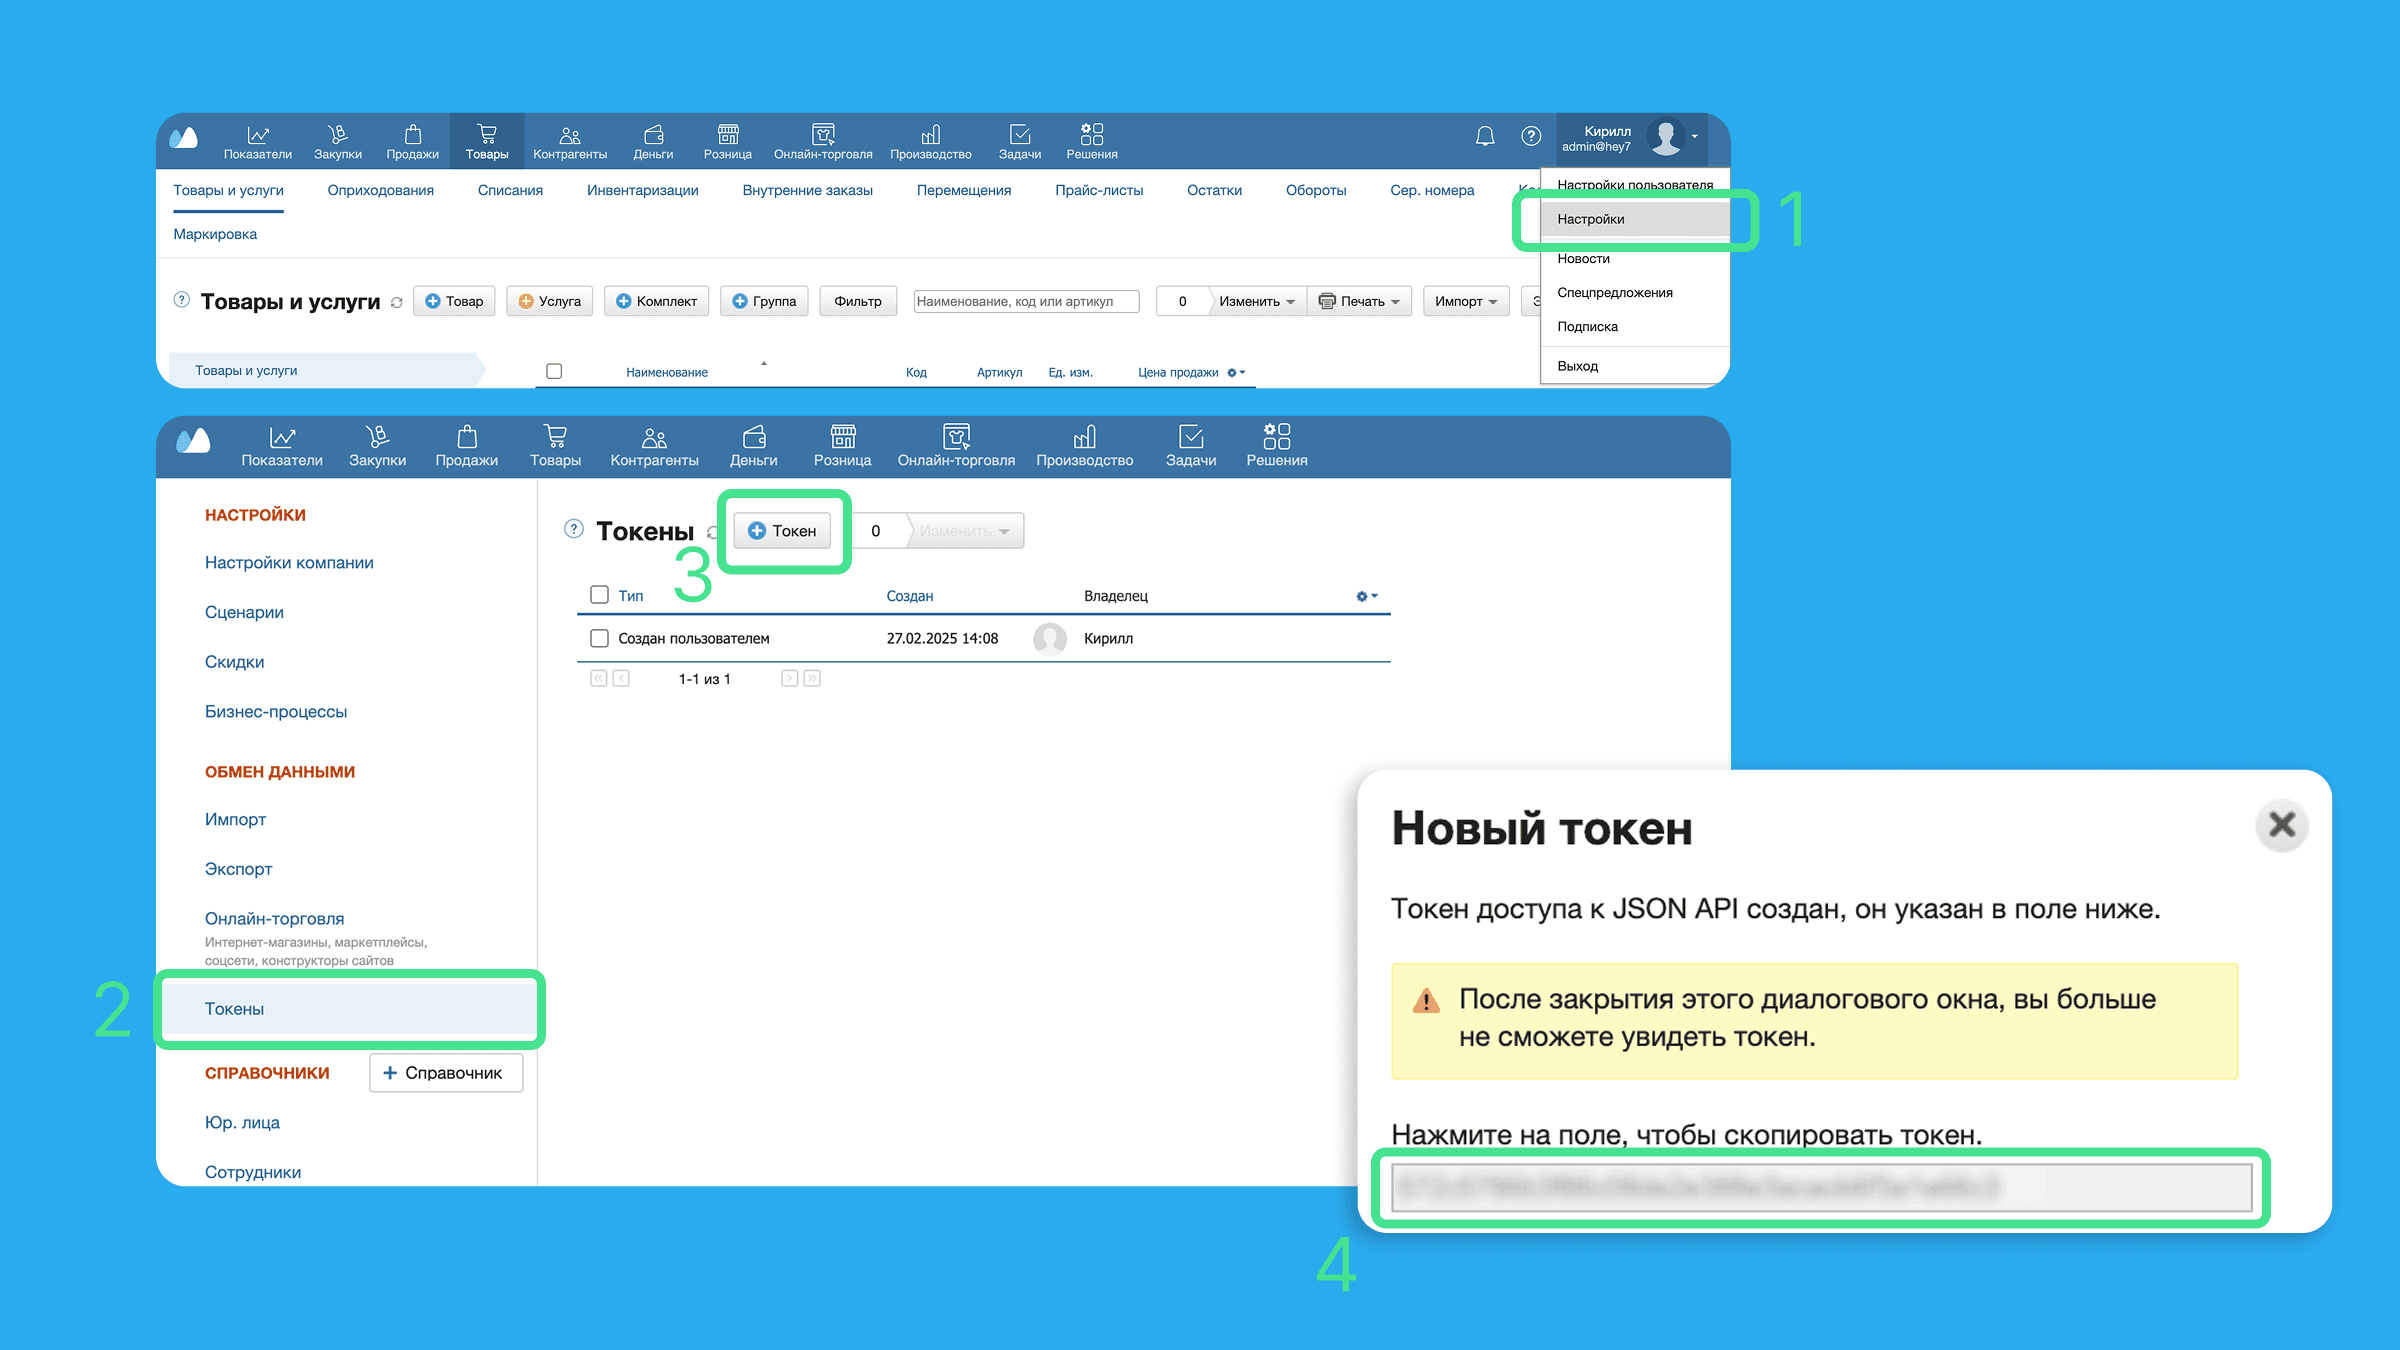
Task: Open Товары in the lower Токены window
Action: click(x=555, y=446)
